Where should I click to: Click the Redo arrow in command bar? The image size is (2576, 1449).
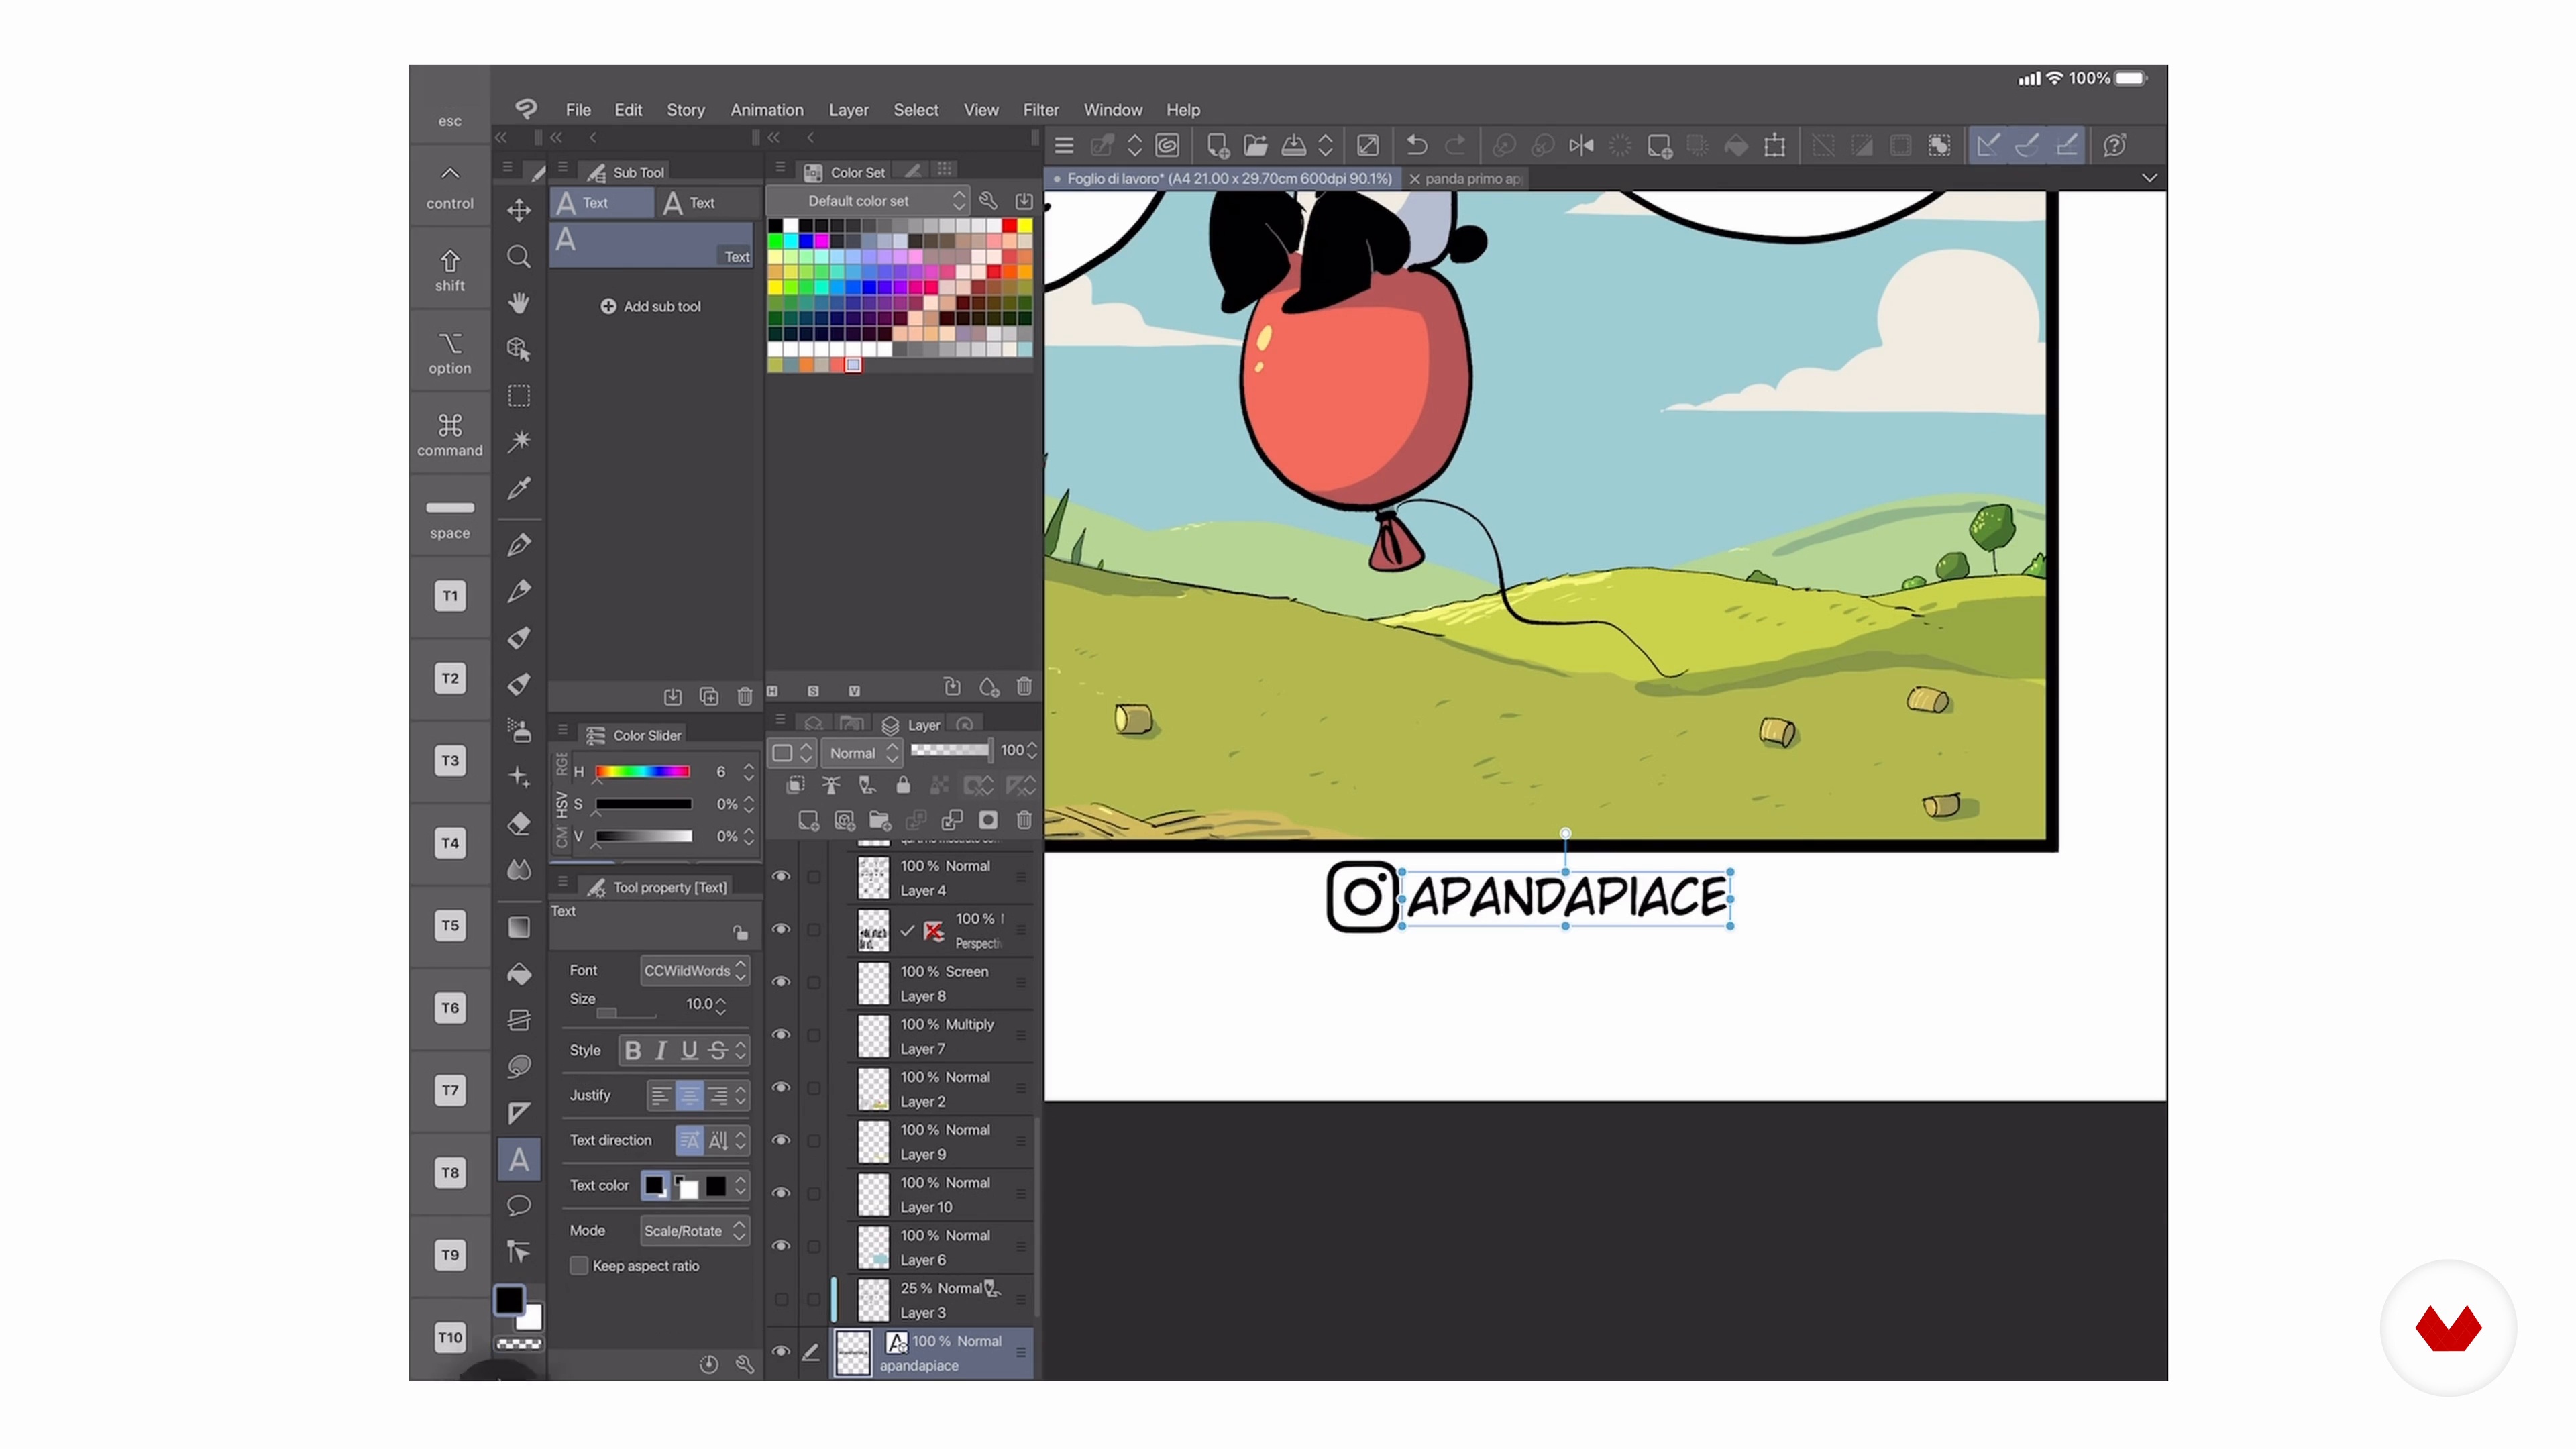pos(1455,145)
